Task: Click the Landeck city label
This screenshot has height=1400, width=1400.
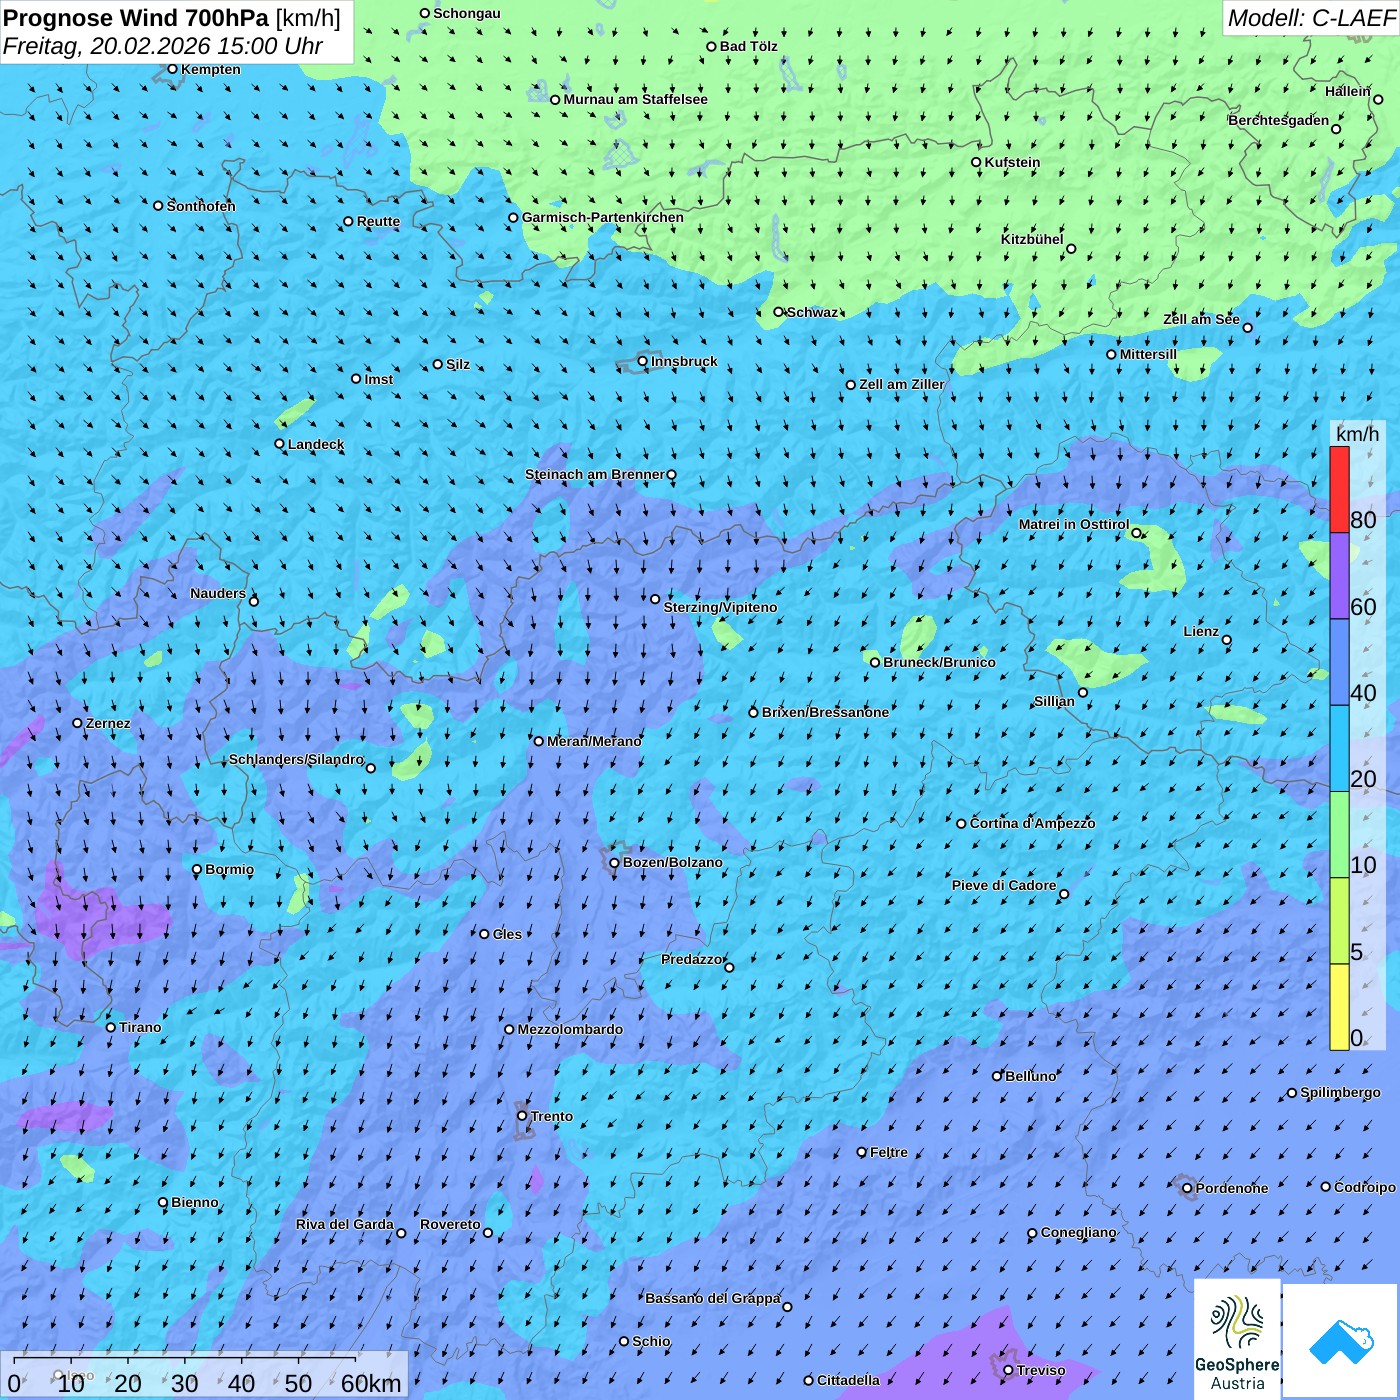Action: [x=316, y=444]
